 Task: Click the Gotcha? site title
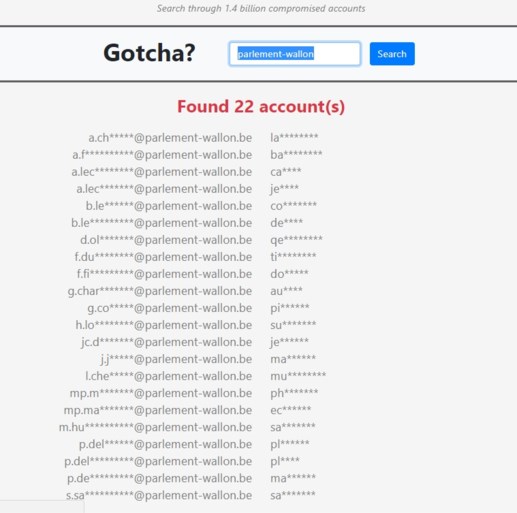tap(149, 53)
